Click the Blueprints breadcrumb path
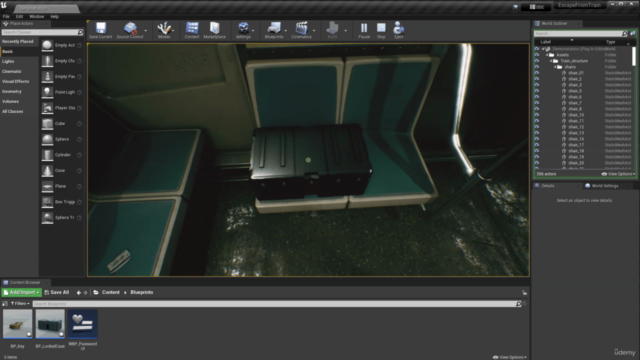The width and height of the screenshot is (640, 360). coord(142,292)
